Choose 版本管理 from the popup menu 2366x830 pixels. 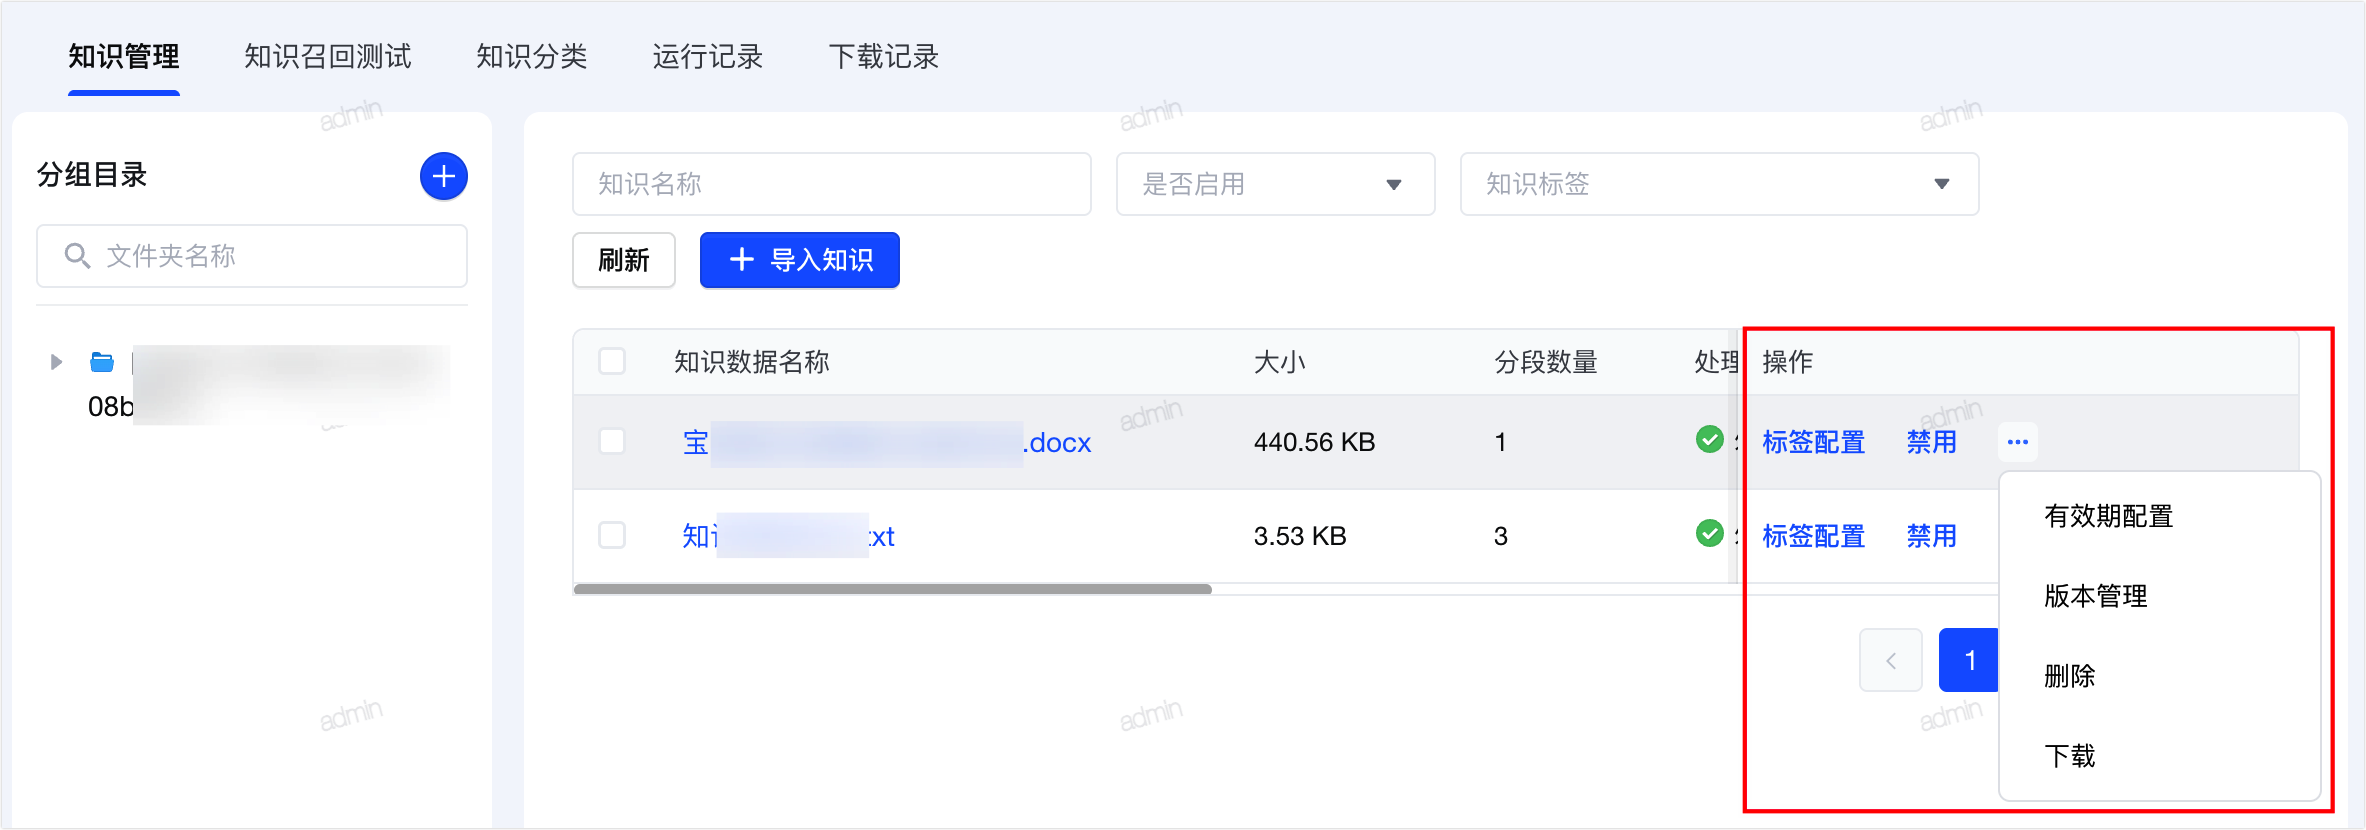click(x=2095, y=596)
